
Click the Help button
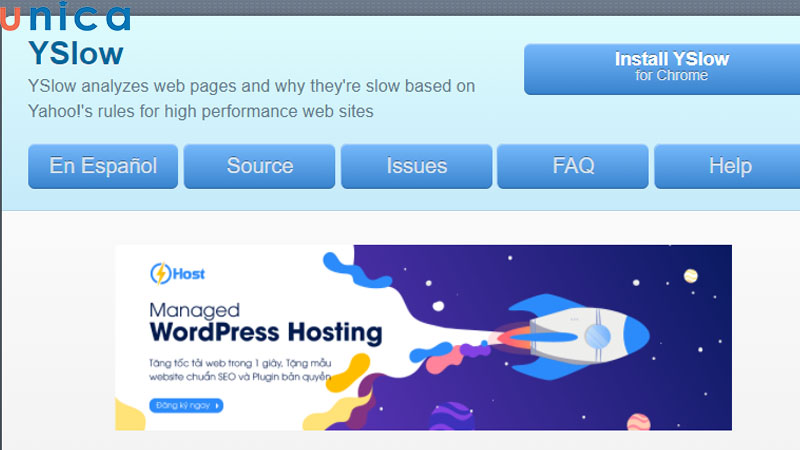[x=728, y=166]
